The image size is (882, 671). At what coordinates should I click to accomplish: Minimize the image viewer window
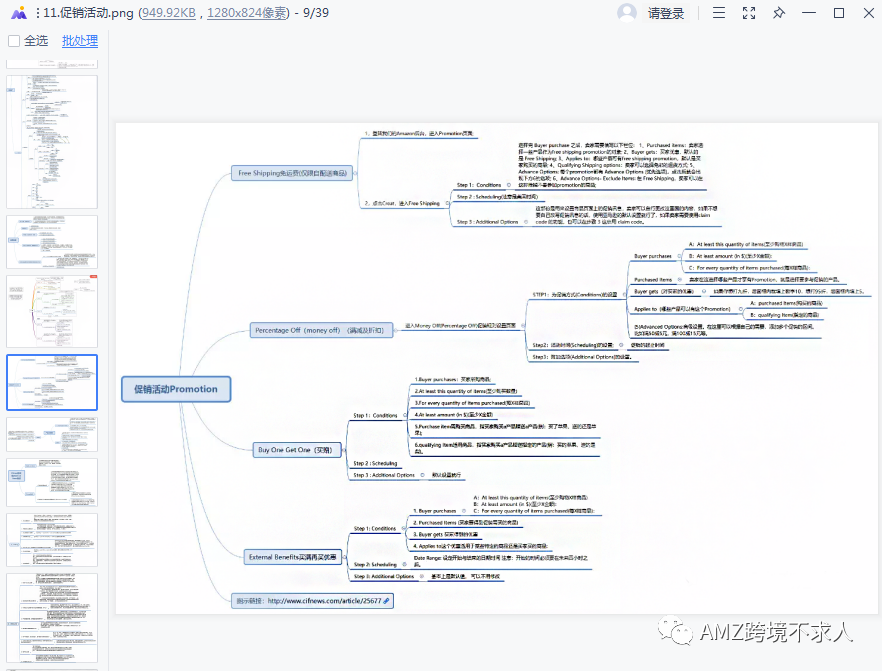pyautogui.click(x=809, y=13)
